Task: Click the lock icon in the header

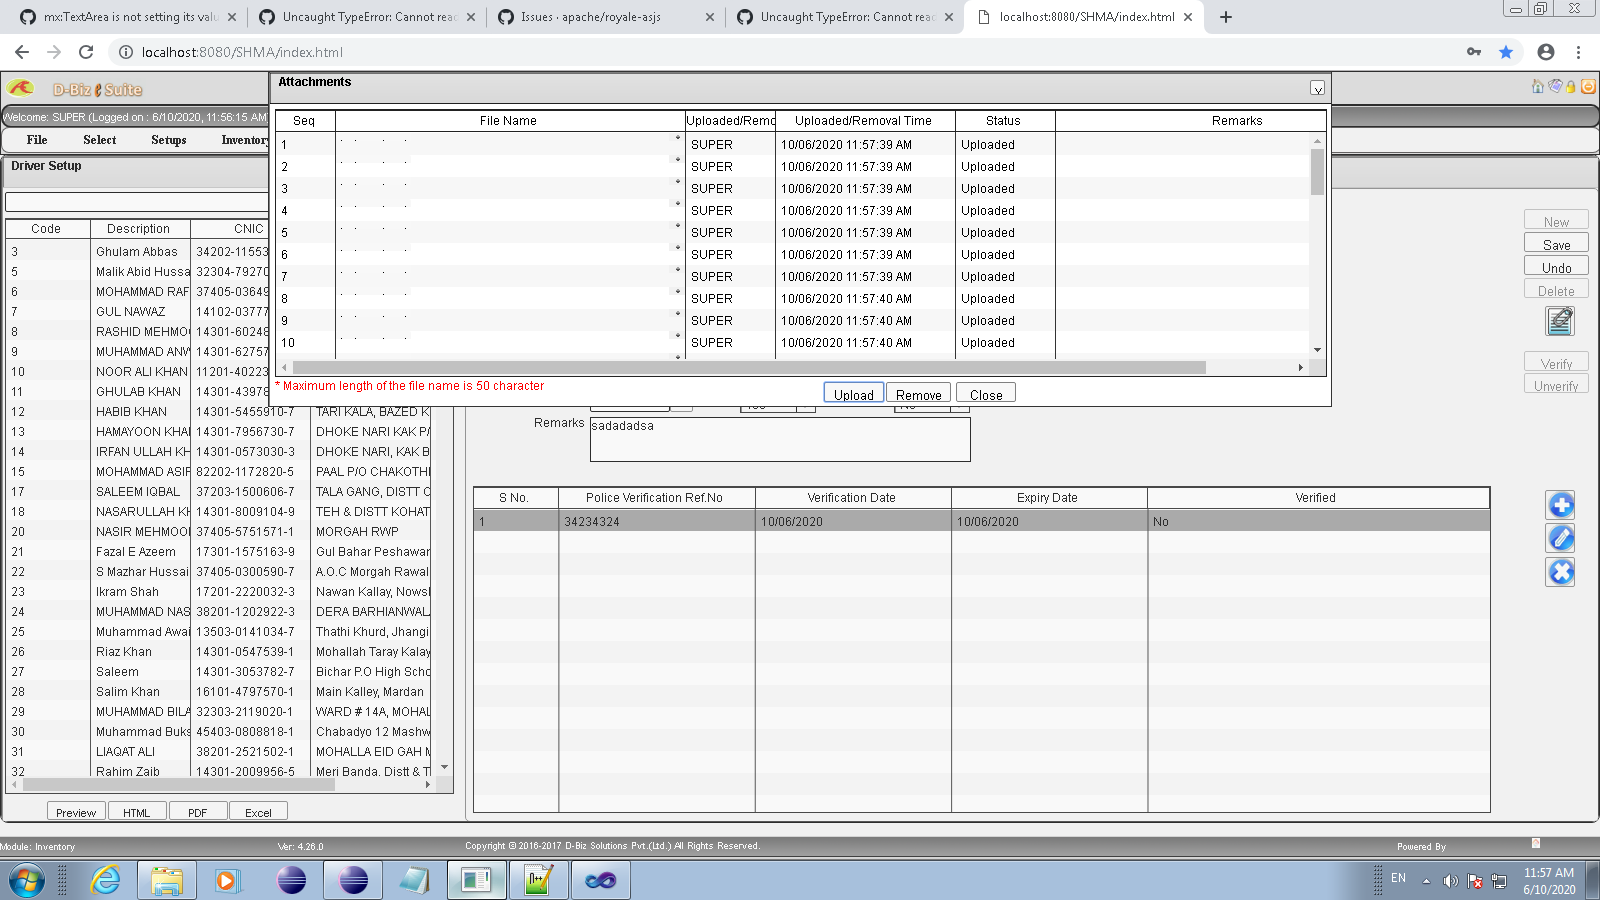Action: [x=1571, y=87]
